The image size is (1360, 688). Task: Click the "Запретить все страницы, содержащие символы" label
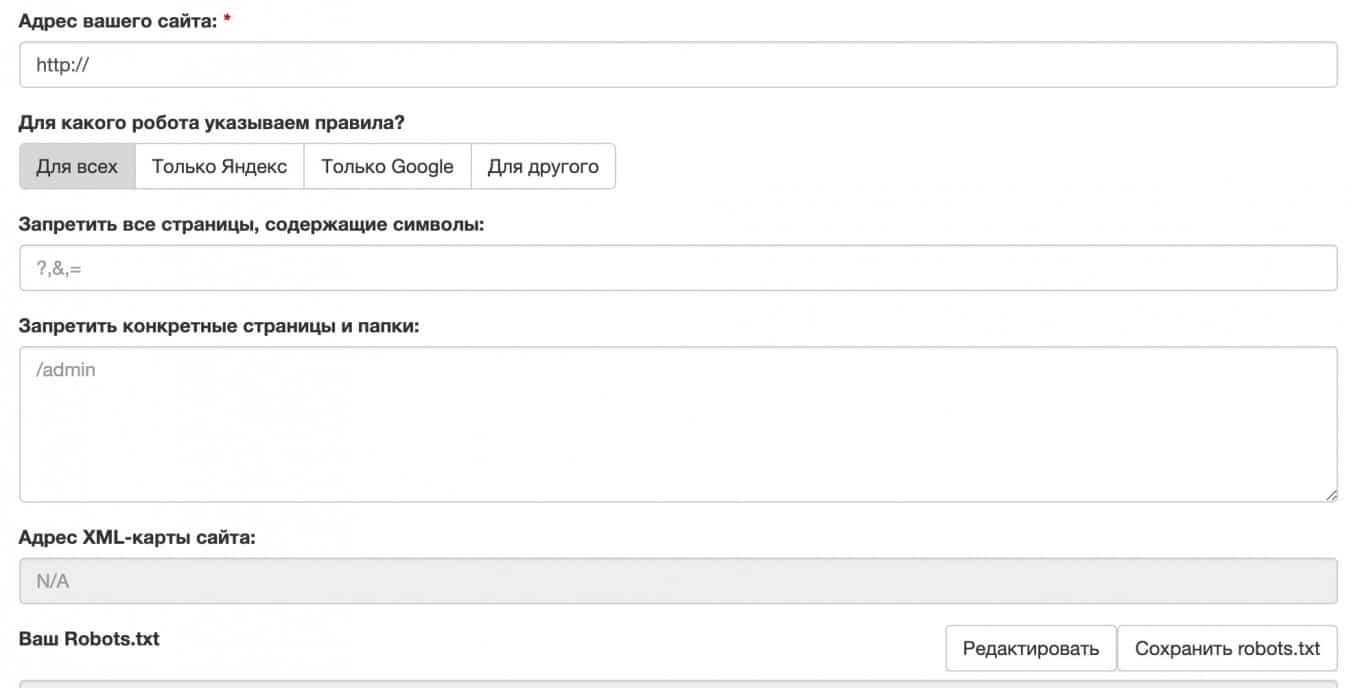click(x=251, y=224)
